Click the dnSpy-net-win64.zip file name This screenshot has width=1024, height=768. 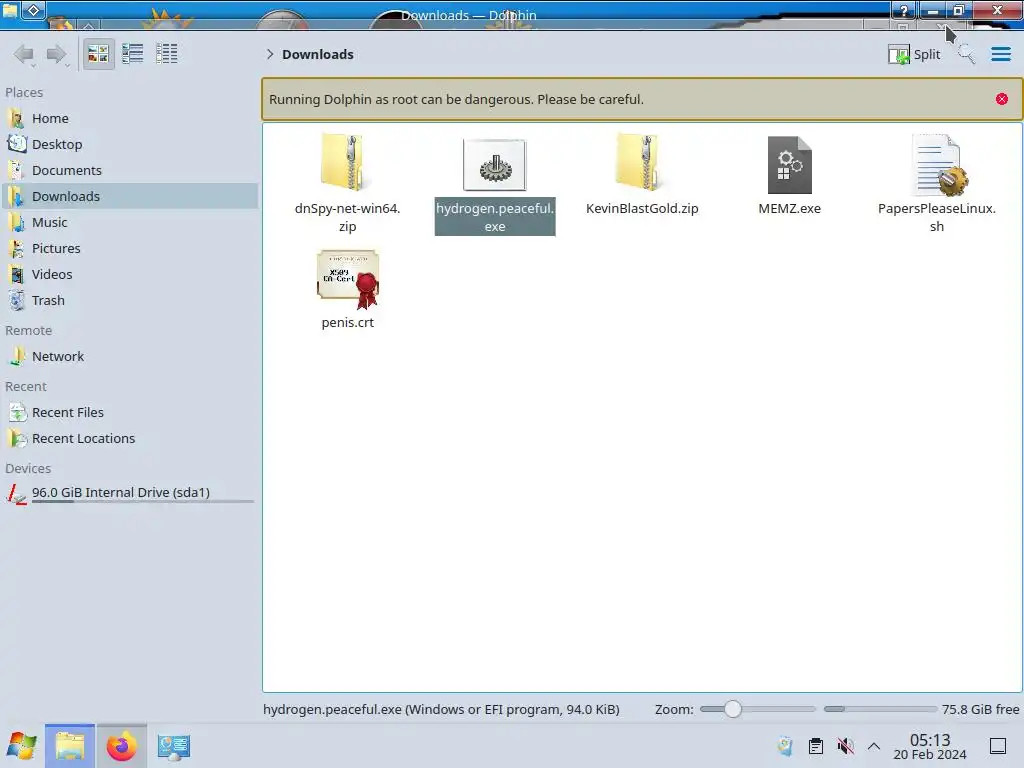(347, 217)
